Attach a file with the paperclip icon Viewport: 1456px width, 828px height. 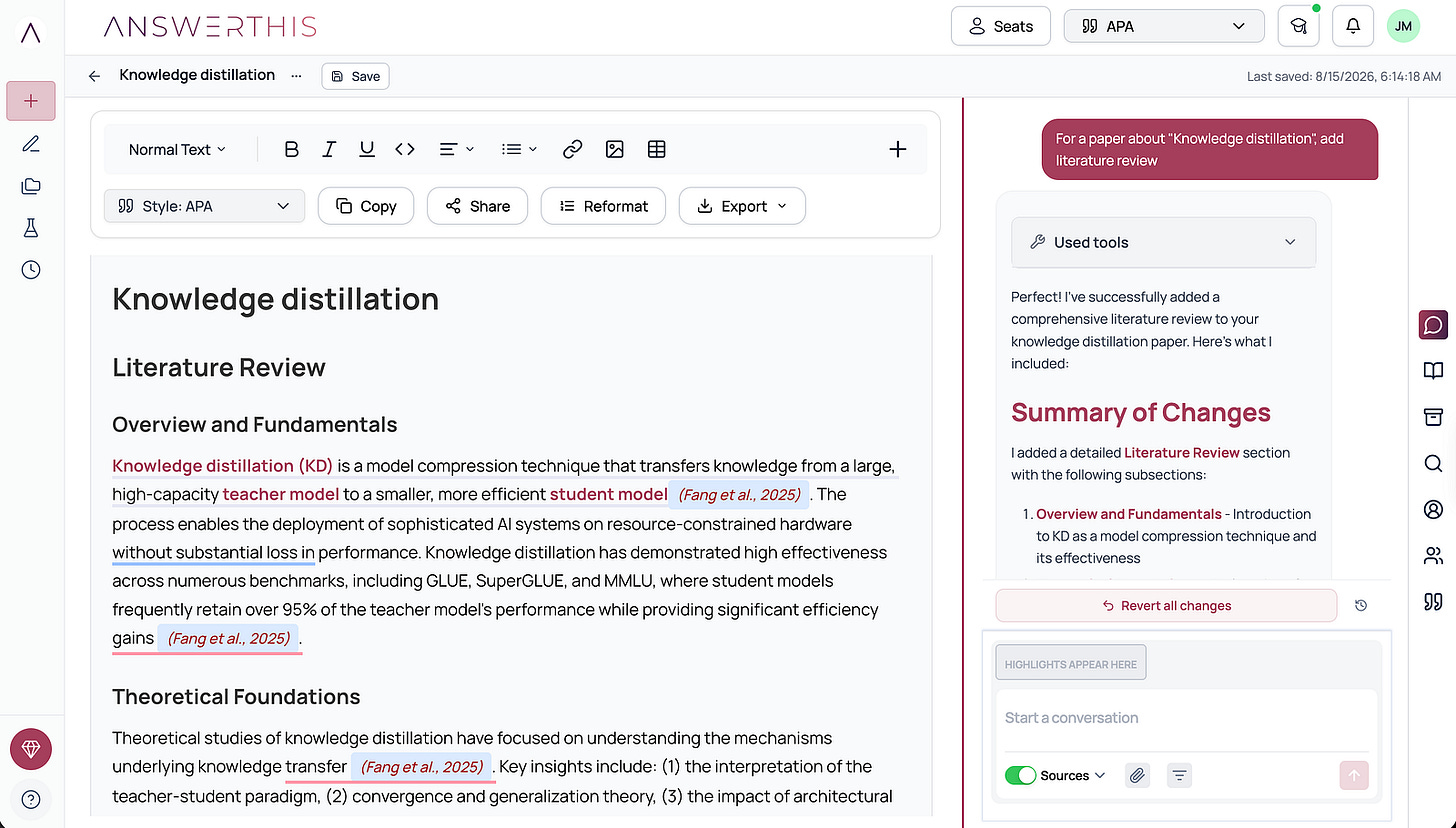(x=1137, y=775)
